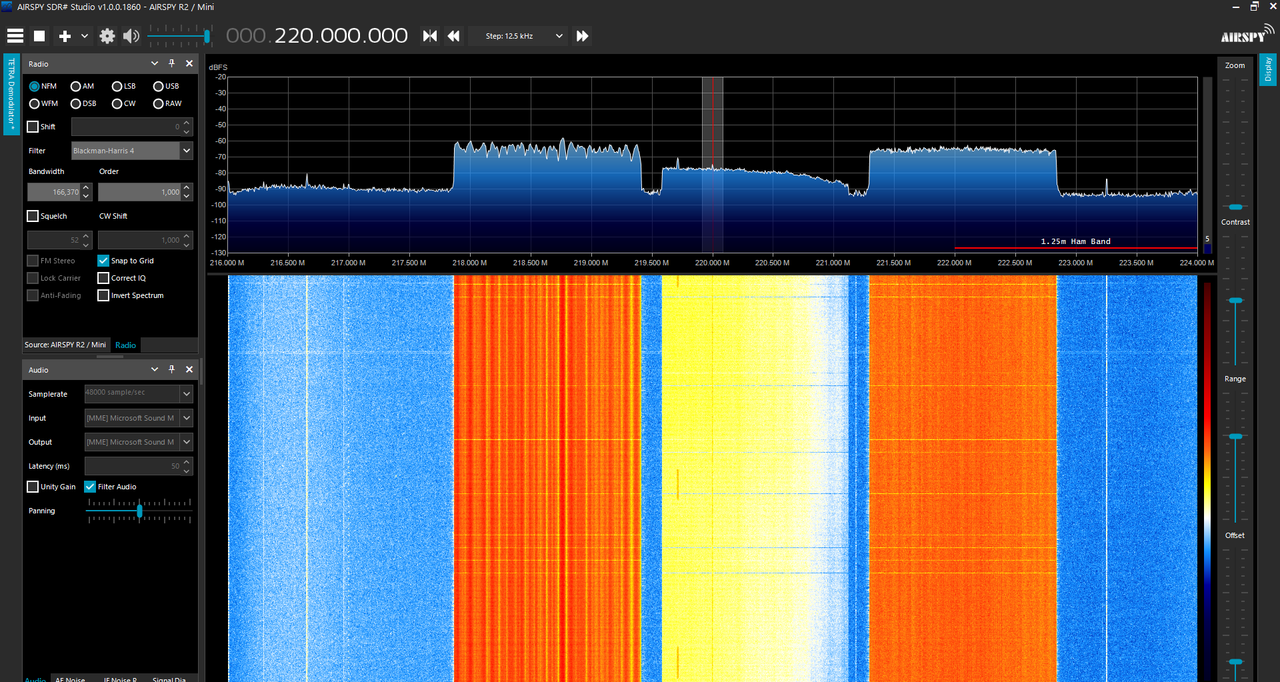The width and height of the screenshot is (1280, 682).
Task: Click the waterfall display at 220 MHz
Action: [712, 478]
